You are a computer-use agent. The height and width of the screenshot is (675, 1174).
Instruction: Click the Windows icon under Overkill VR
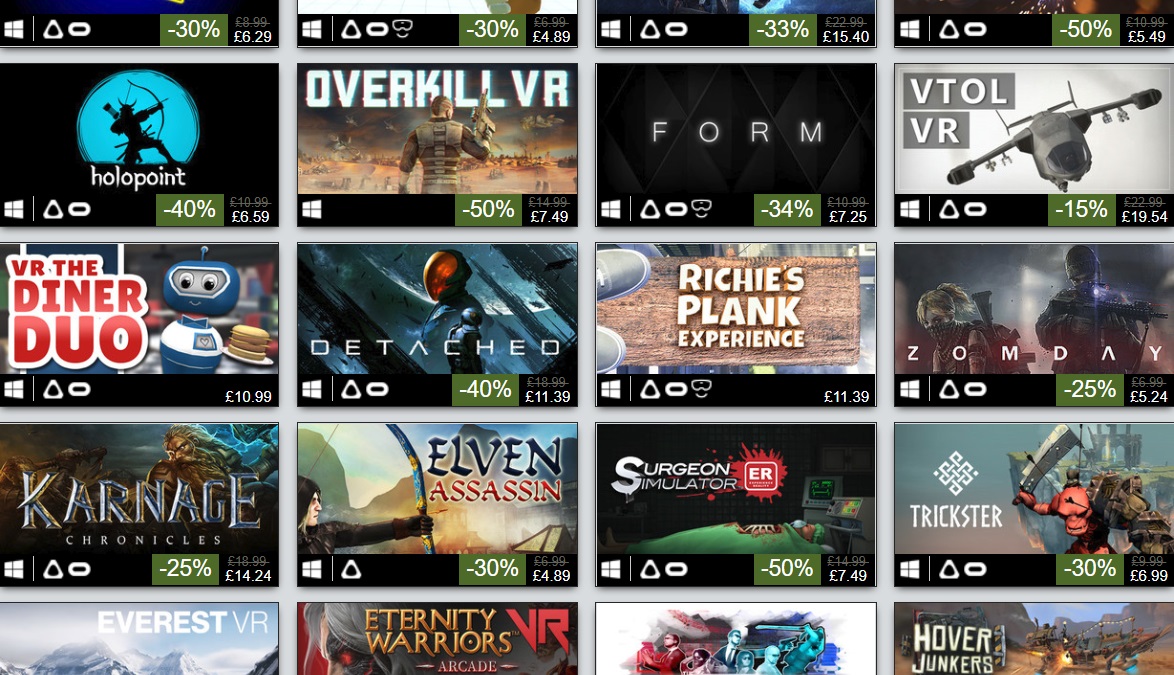point(312,209)
